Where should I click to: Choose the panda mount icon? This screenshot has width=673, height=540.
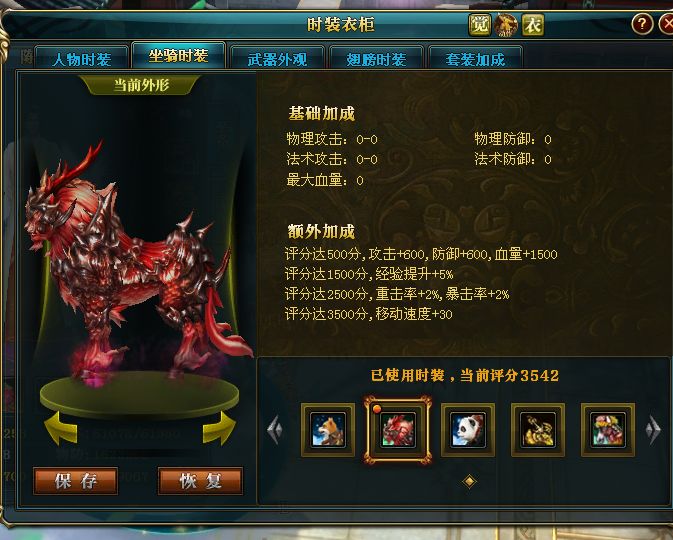coord(468,430)
